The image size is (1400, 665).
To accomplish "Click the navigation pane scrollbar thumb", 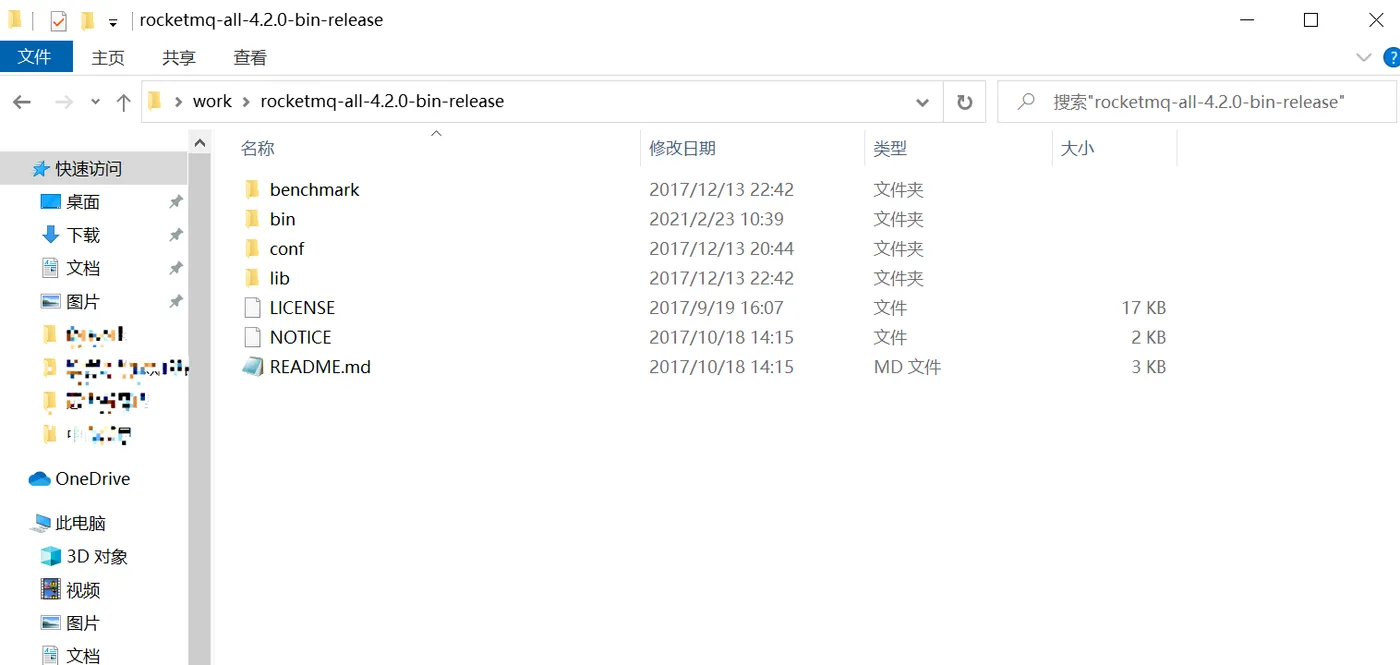I will click(x=200, y=410).
